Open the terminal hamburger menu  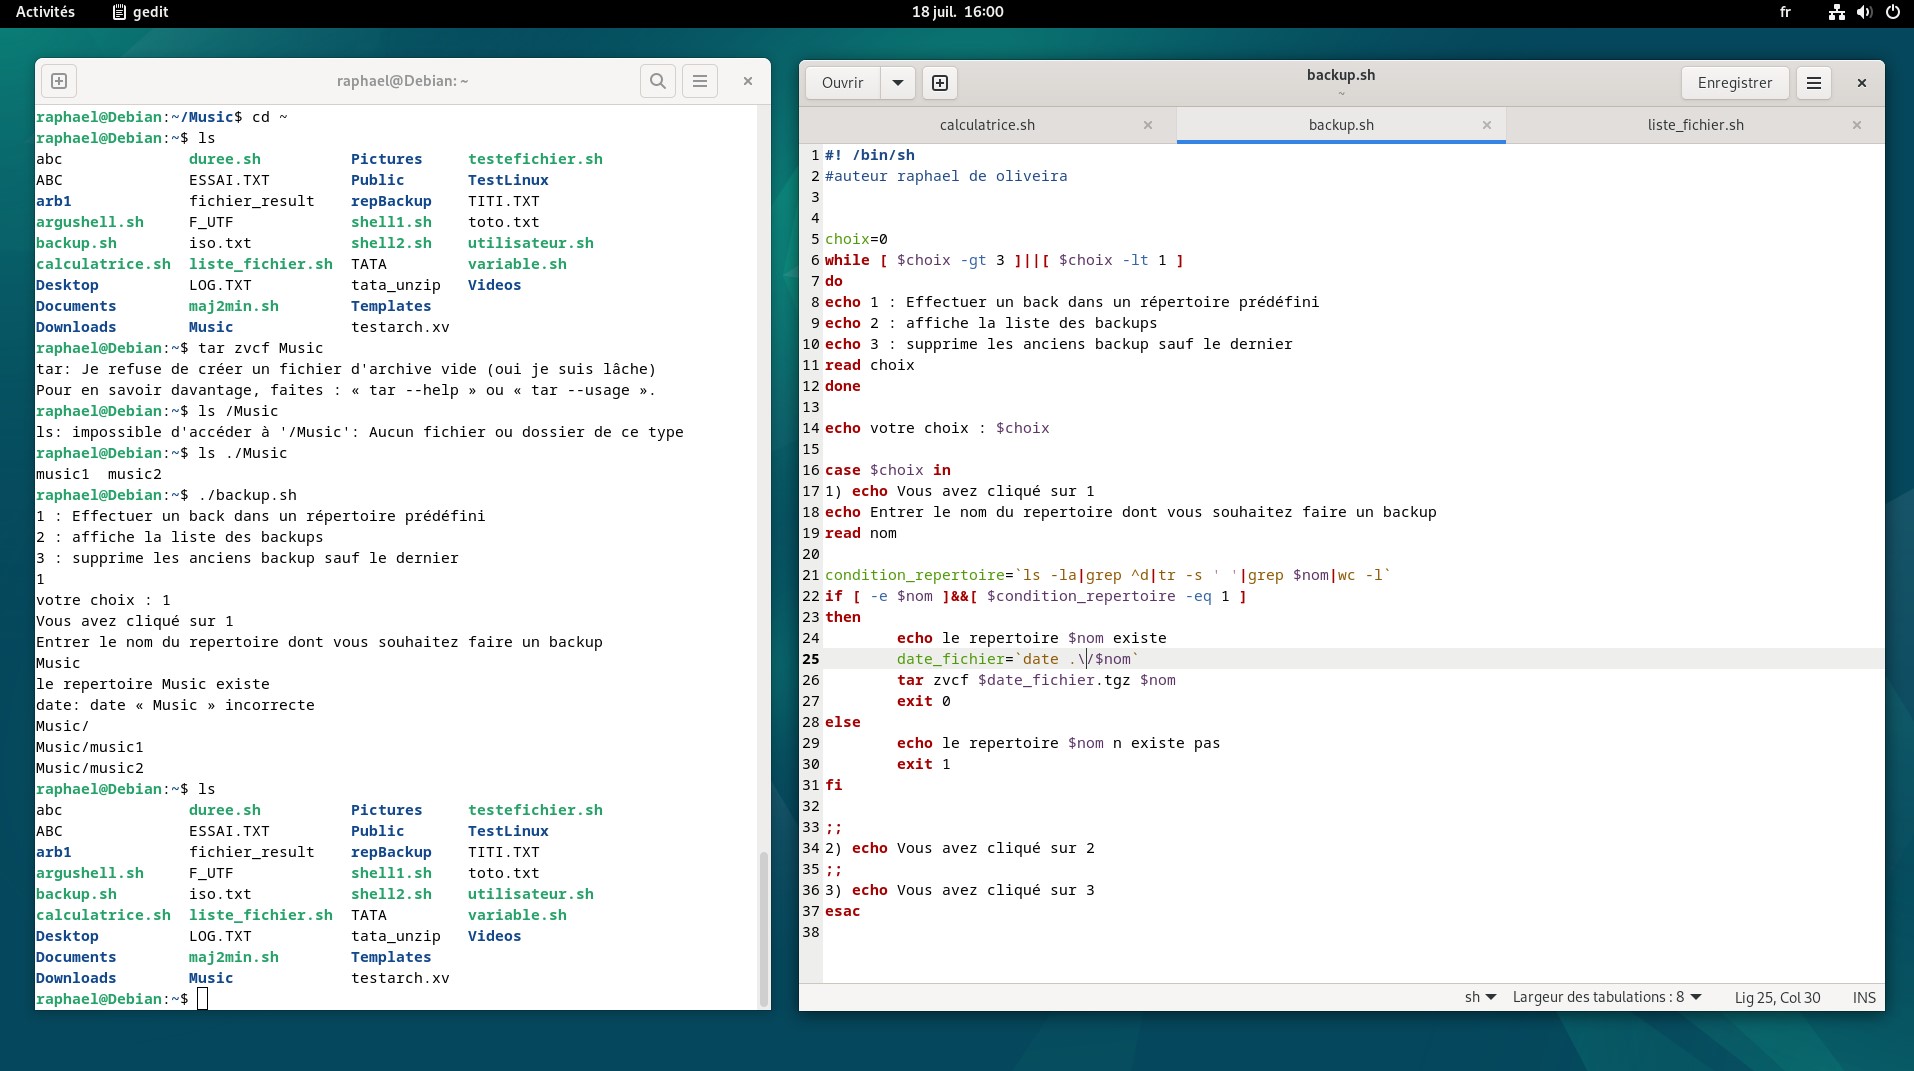click(700, 81)
